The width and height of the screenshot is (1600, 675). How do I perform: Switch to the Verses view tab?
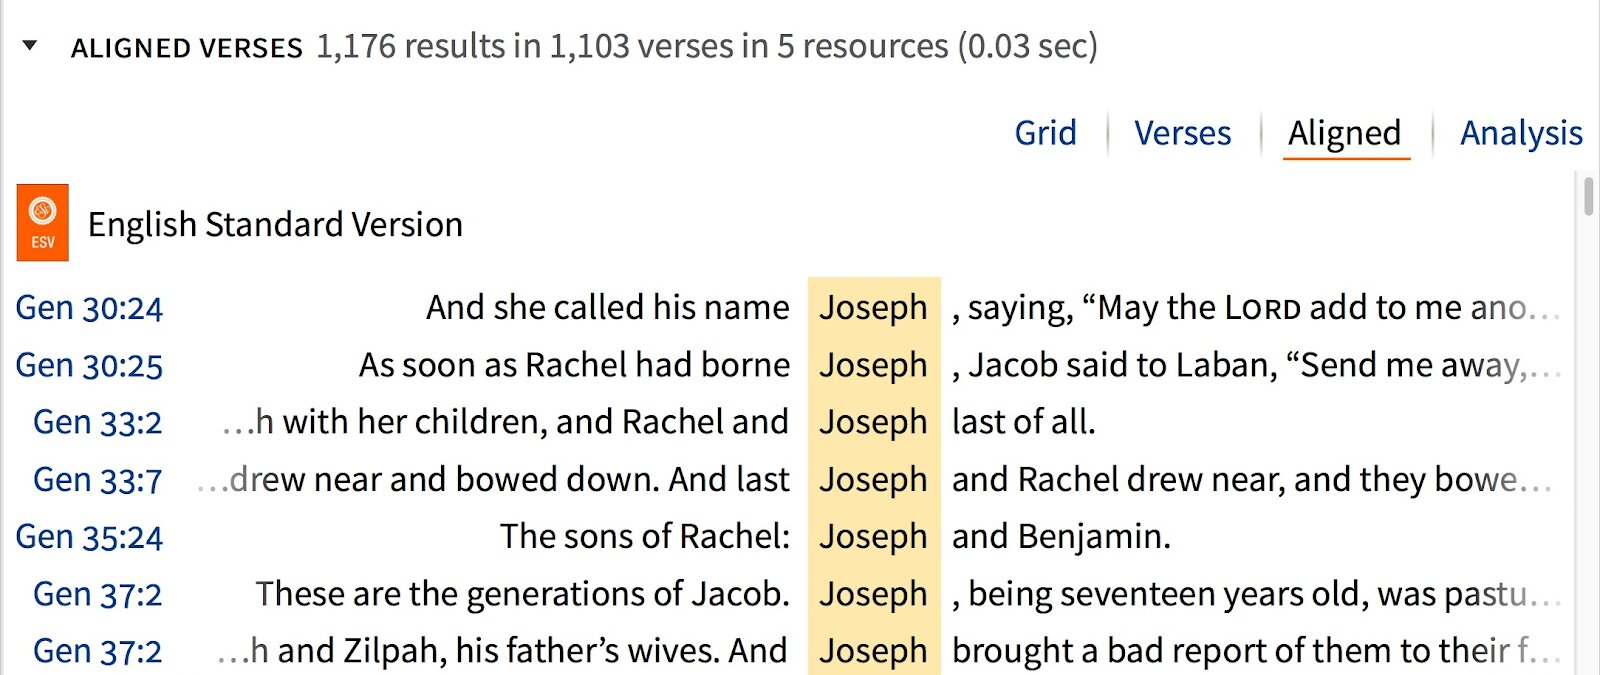coord(1182,133)
